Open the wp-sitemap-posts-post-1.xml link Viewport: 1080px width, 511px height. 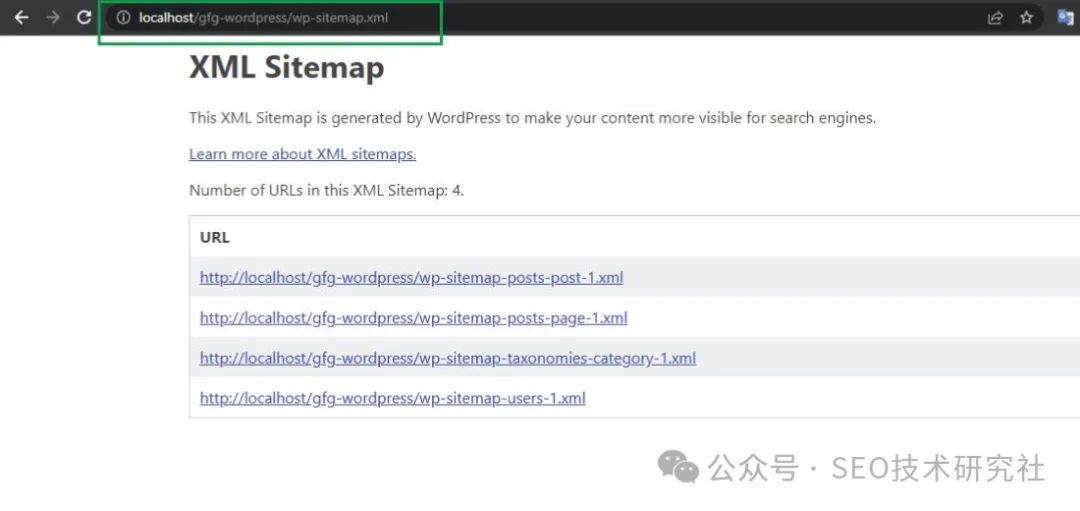click(411, 278)
